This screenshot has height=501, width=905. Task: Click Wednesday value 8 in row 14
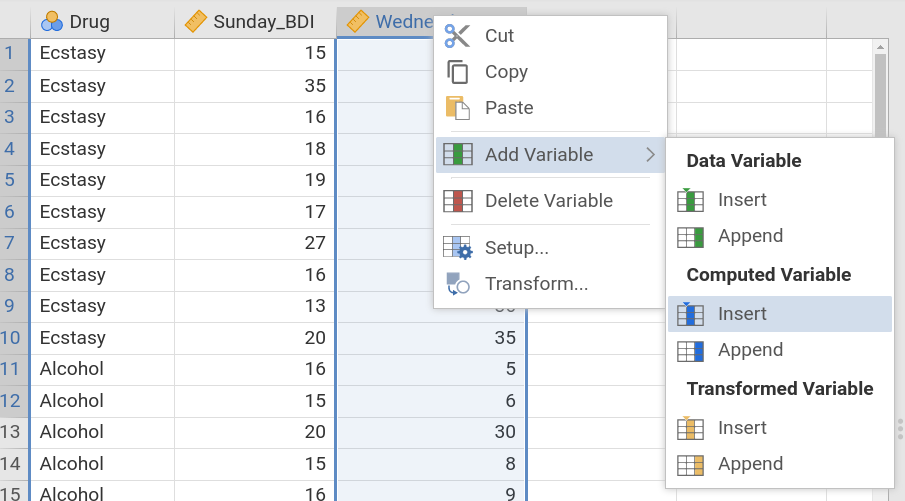(431, 464)
